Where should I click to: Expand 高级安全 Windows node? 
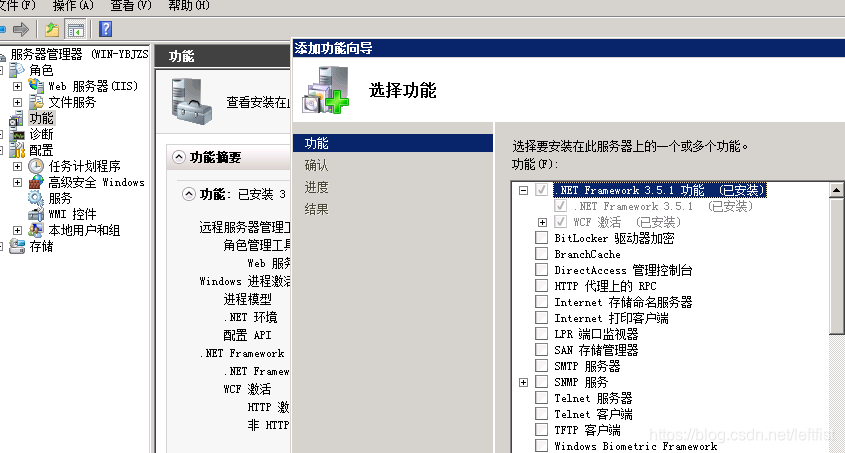point(17,183)
